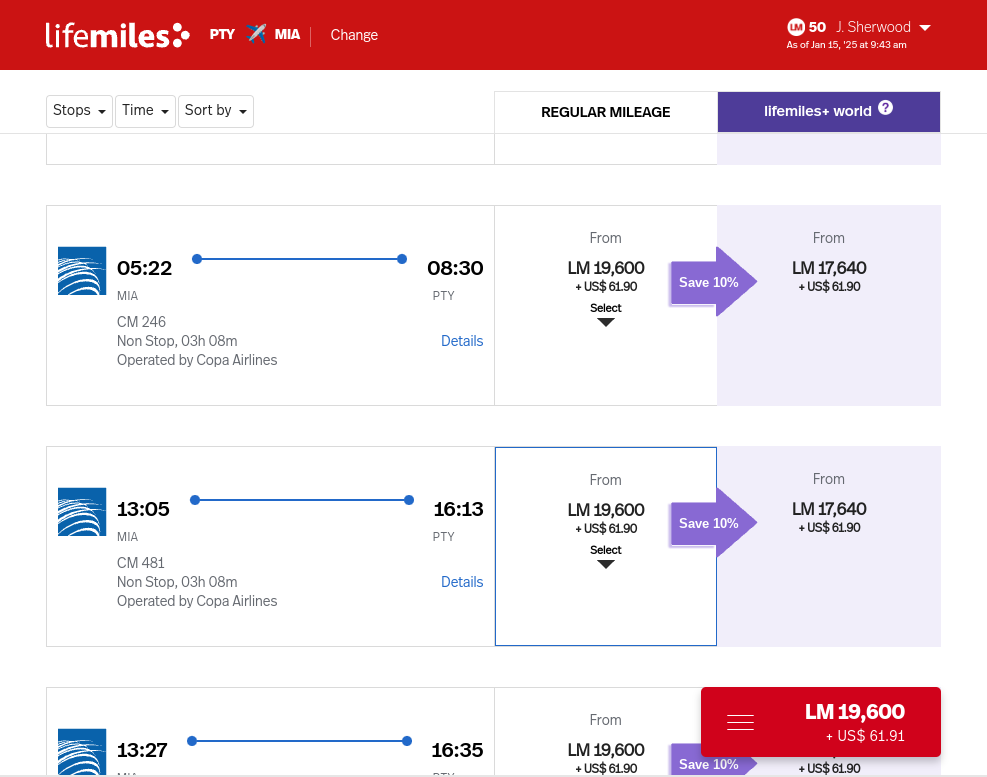The width and height of the screenshot is (987, 777).
Task: Click flight number CM 481
Action: 140,564
